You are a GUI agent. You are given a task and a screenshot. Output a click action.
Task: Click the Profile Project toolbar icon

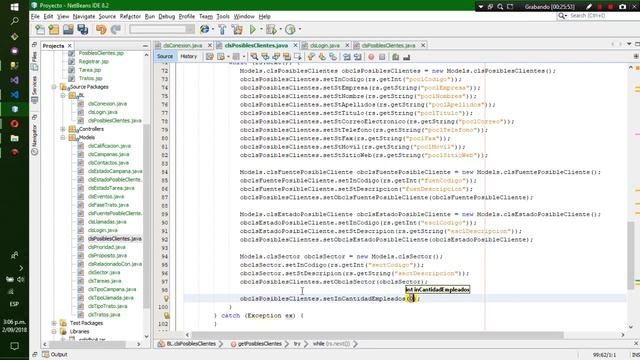click(290, 29)
